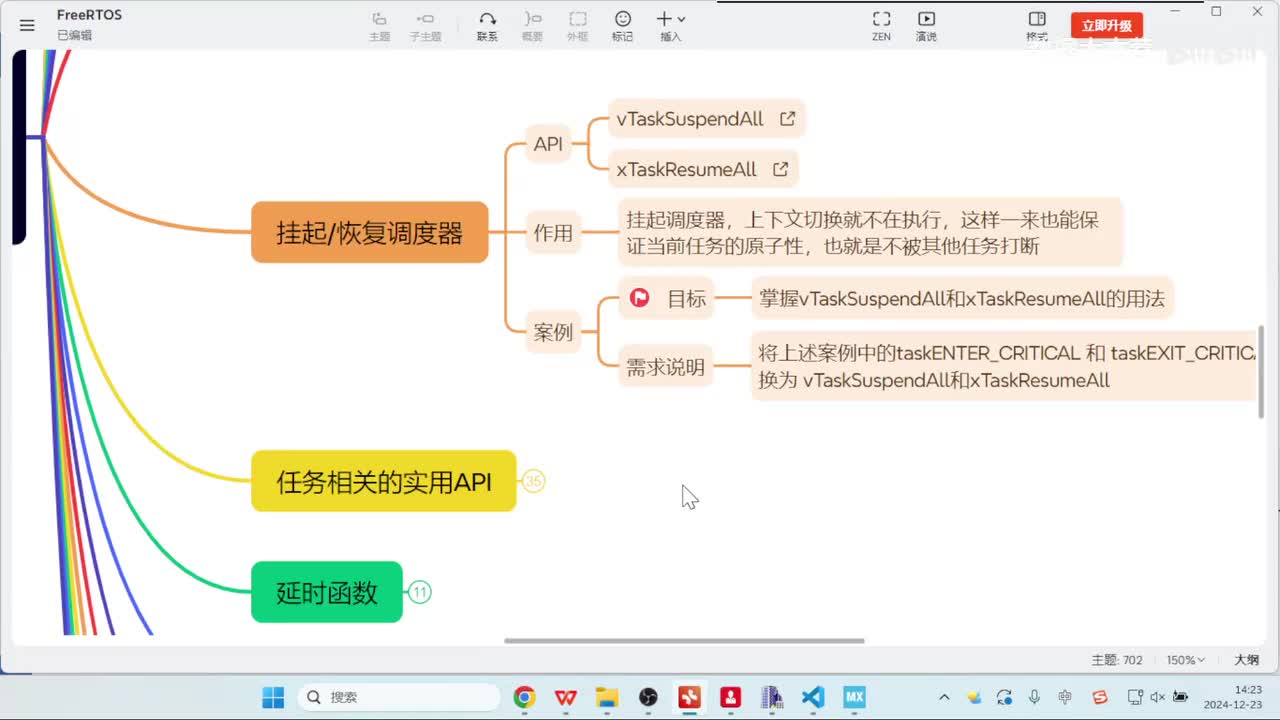Image resolution: width=1280 pixels, height=720 pixels.
Task: Open Visual Studio Code from the taskbar
Action: [x=813, y=697]
